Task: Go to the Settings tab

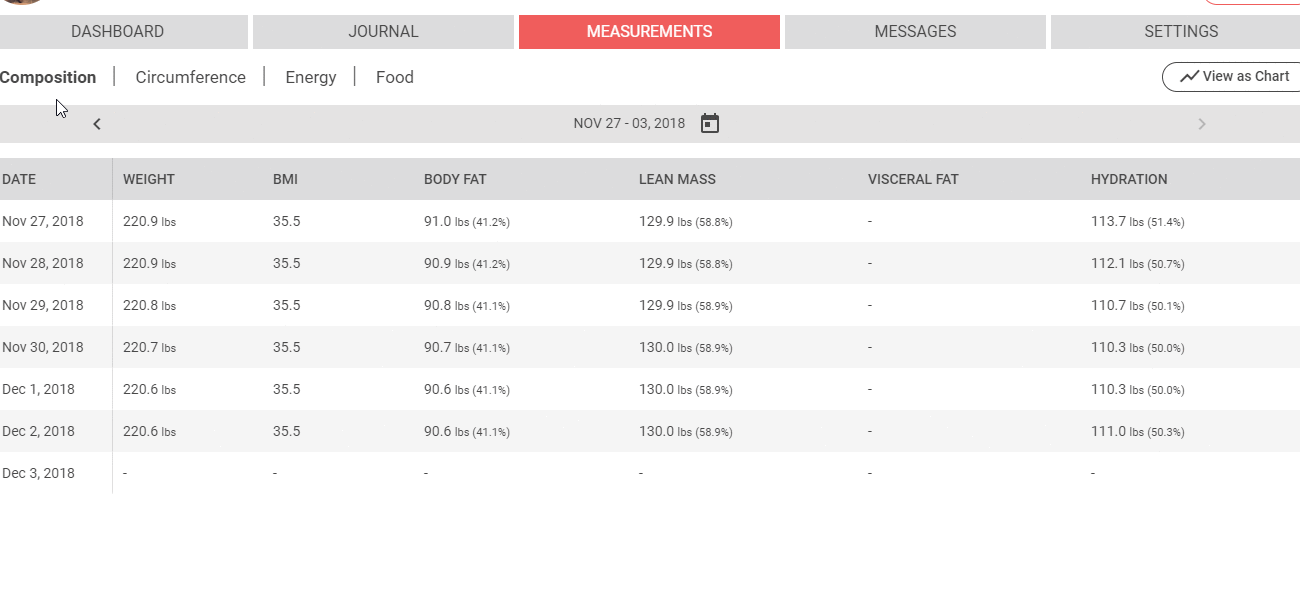Action: click(x=1181, y=32)
